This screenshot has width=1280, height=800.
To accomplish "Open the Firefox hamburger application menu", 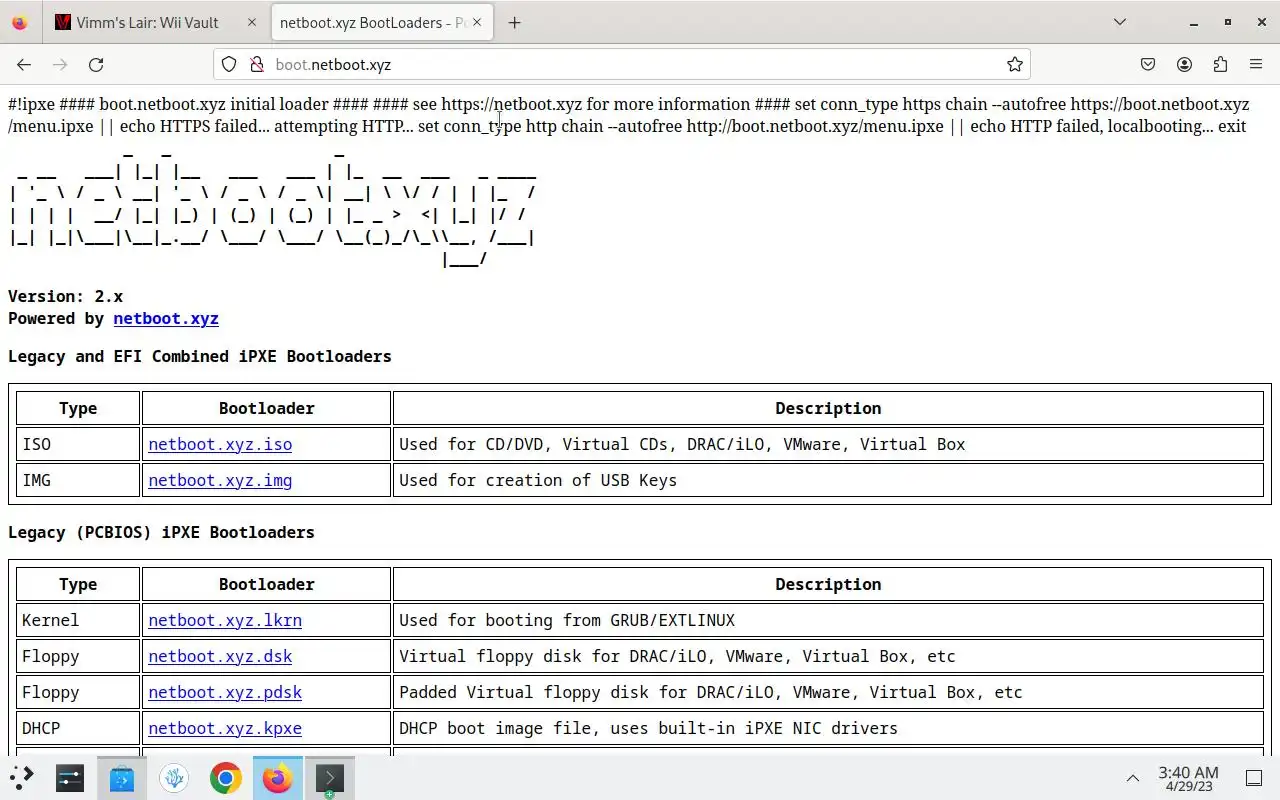I will coord(1256,64).
